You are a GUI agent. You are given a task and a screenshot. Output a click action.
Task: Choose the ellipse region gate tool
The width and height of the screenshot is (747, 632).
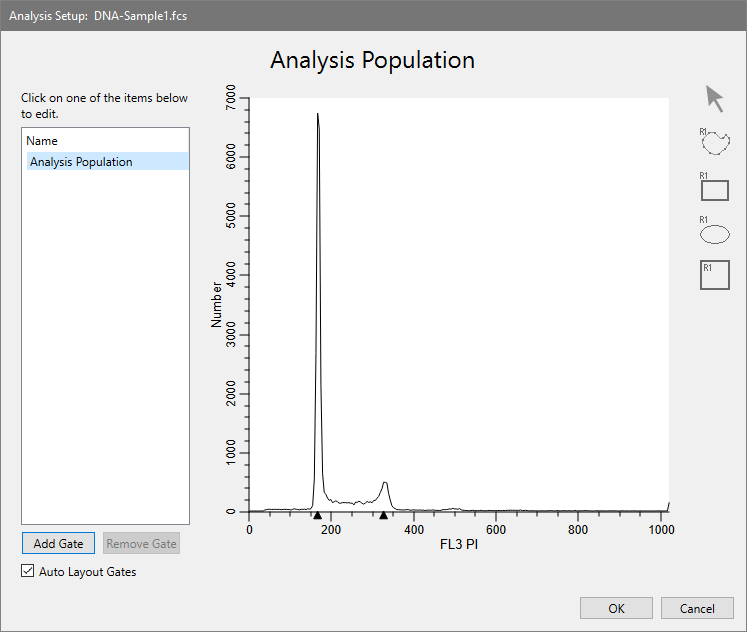click(714, 231)
